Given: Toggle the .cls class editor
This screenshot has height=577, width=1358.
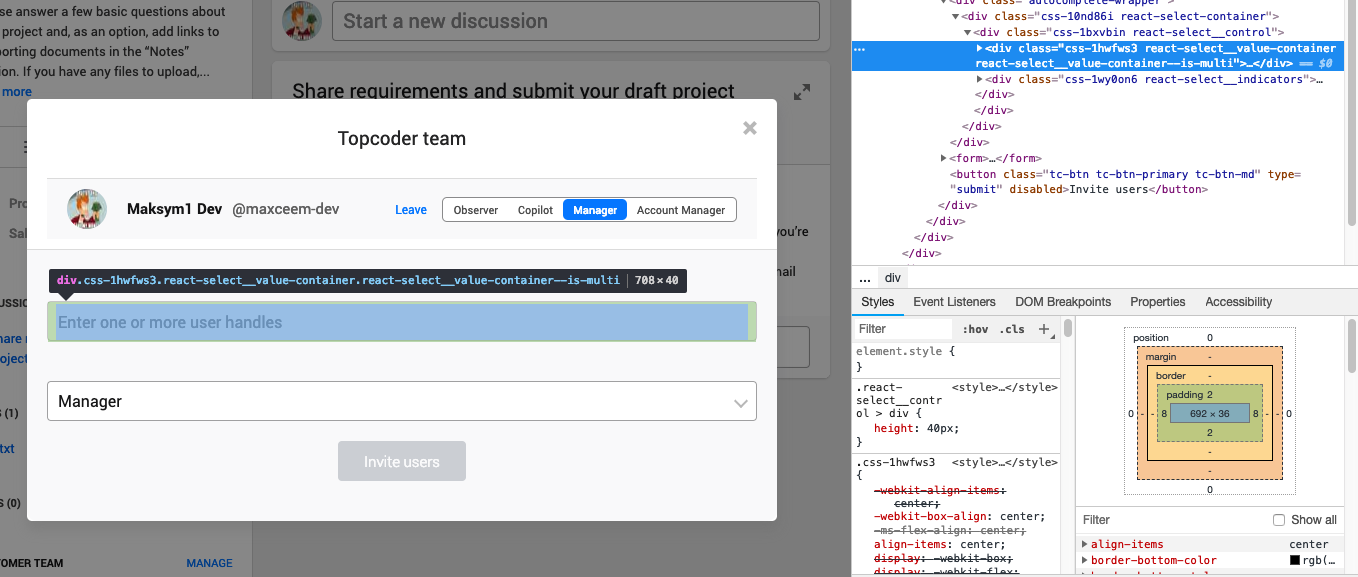Looking at the screenshot, I should tap(1013, 329).
